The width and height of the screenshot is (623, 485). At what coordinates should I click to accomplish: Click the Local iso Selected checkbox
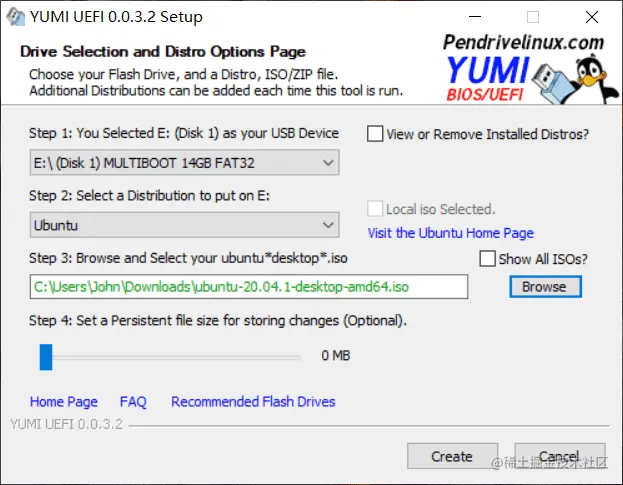[x=375, y=209]
